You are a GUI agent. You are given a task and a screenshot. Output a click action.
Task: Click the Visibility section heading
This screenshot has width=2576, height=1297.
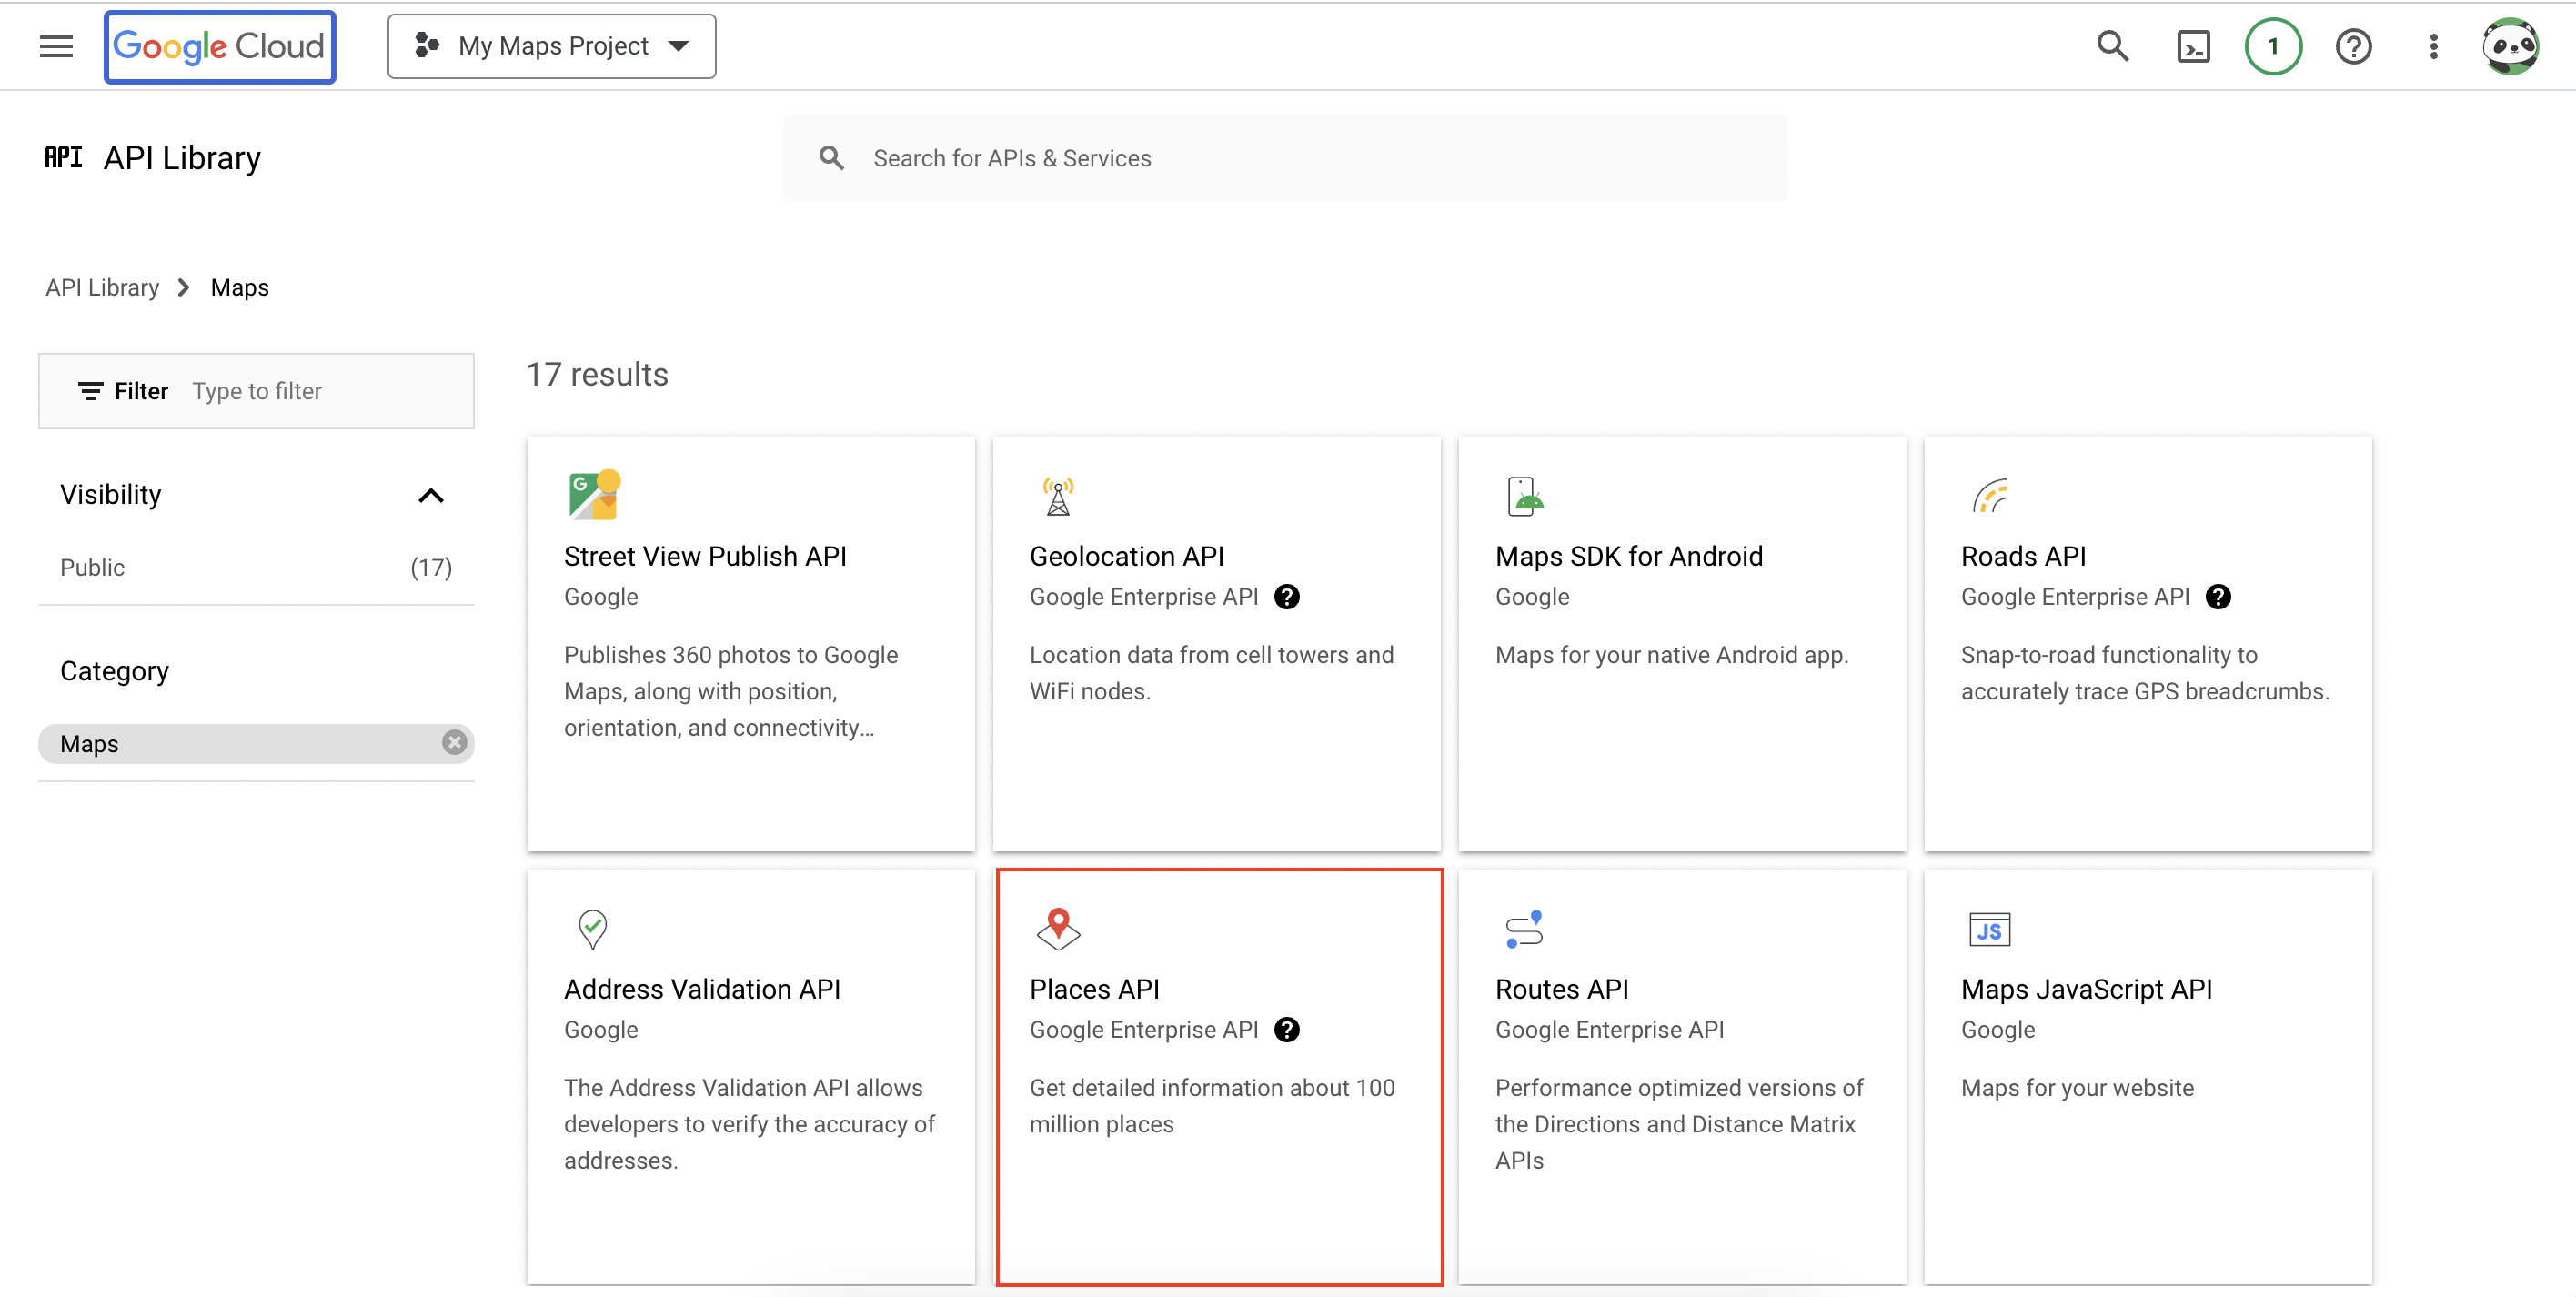(110, 494)
